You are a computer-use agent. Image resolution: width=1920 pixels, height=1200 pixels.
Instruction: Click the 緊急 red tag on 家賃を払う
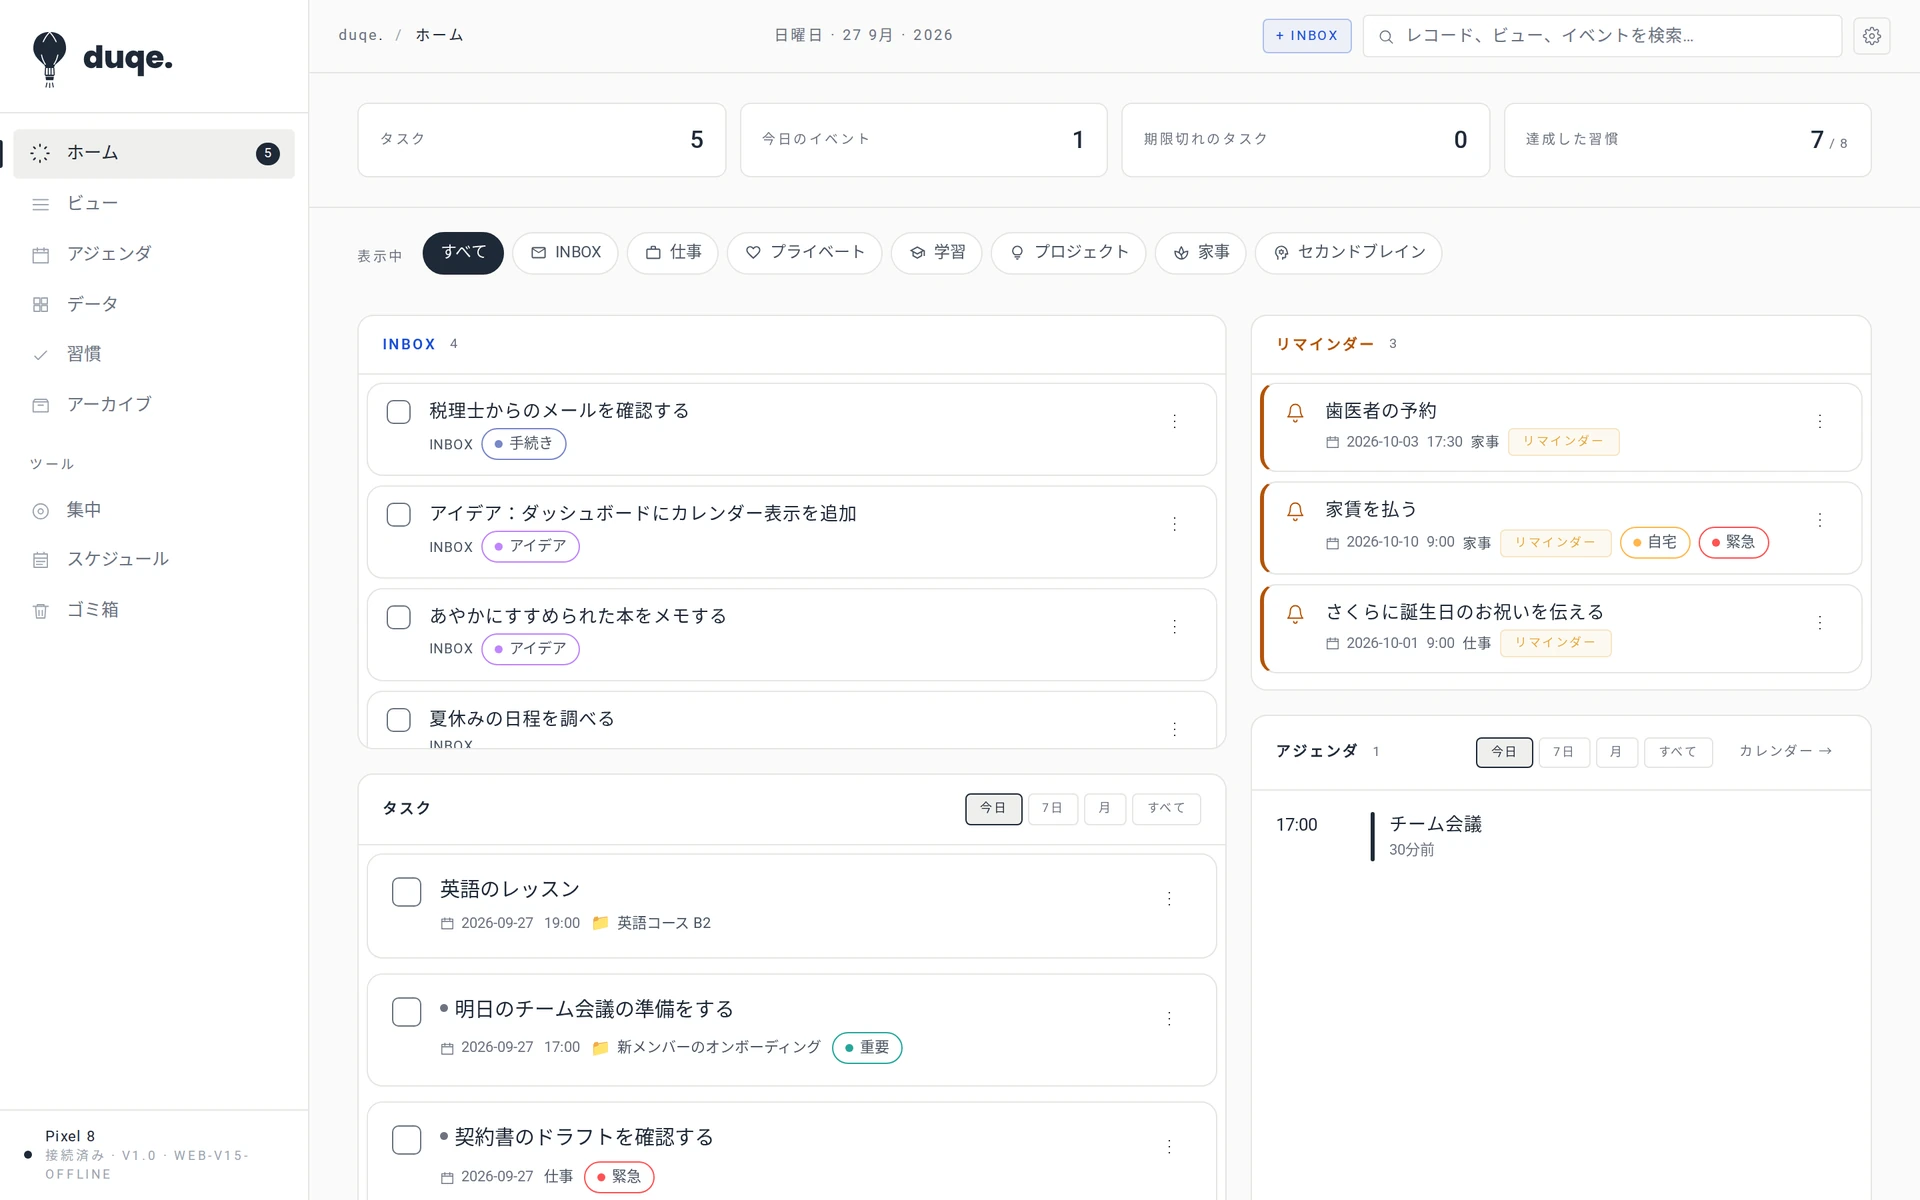1733,542
